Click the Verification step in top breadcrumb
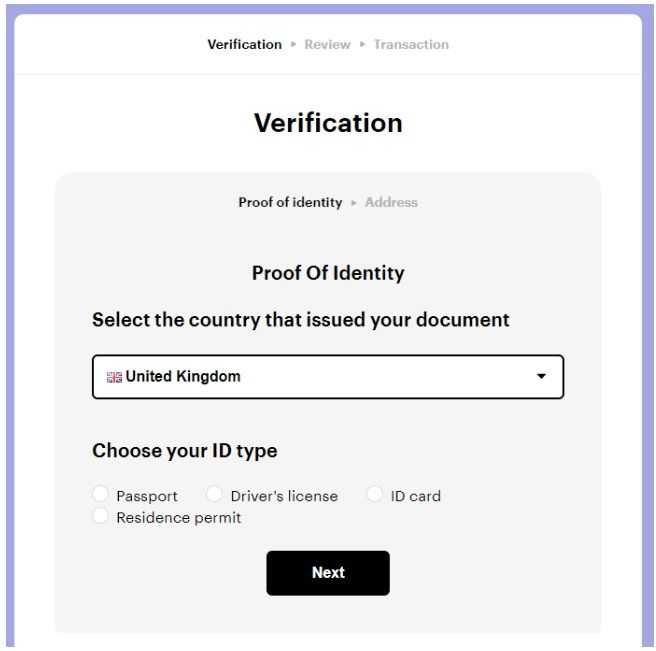This screenshot has width=656, height=651. tap(244, 44)
